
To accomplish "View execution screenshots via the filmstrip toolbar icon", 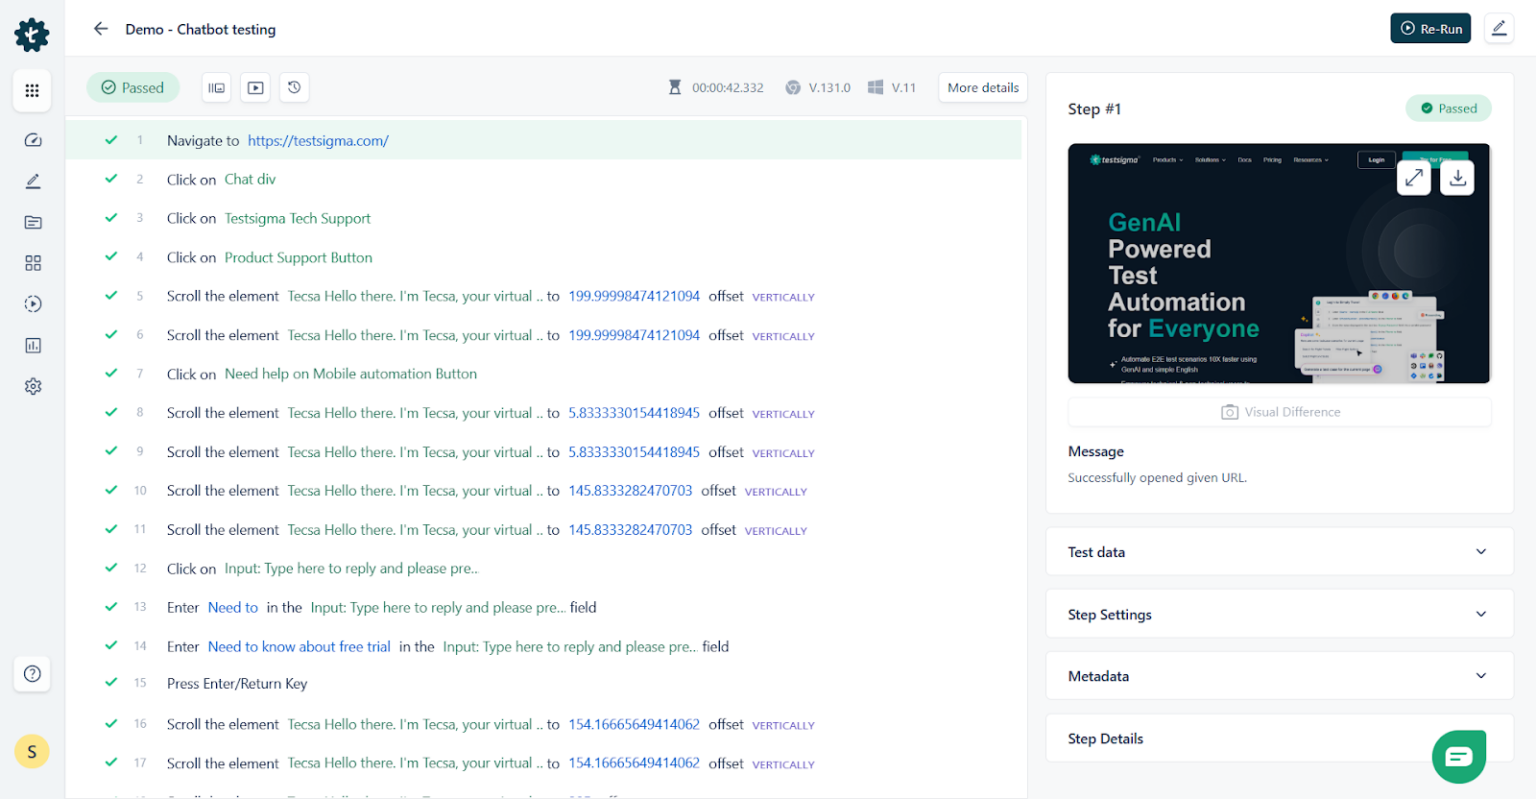I will pos(216,87).
